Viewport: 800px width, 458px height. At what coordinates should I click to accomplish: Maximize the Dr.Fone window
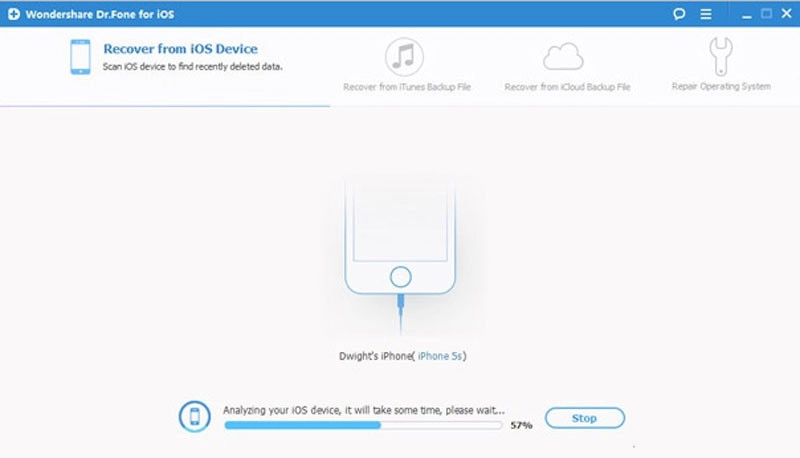coord(766,14)
